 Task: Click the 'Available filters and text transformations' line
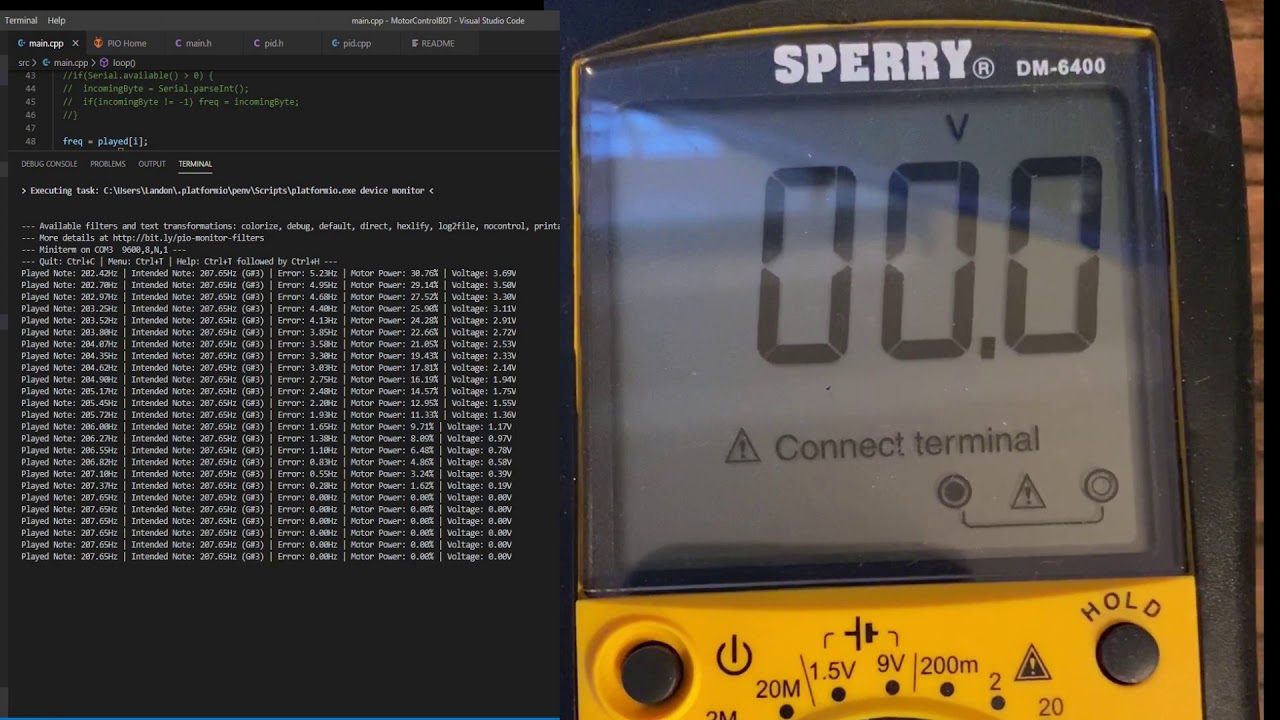pos(290,226)
